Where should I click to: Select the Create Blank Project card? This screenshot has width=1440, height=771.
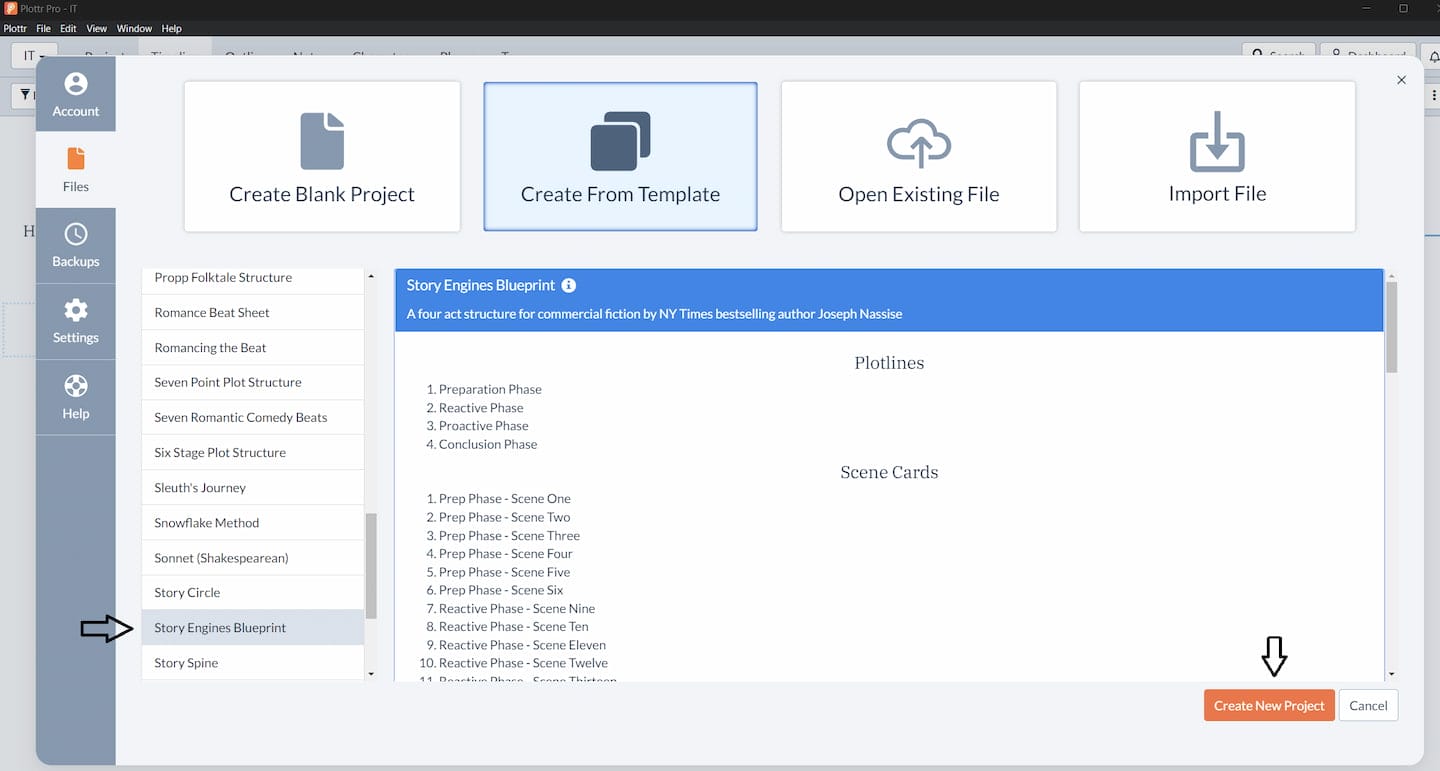pyautogui.click(x=321, y=156)
